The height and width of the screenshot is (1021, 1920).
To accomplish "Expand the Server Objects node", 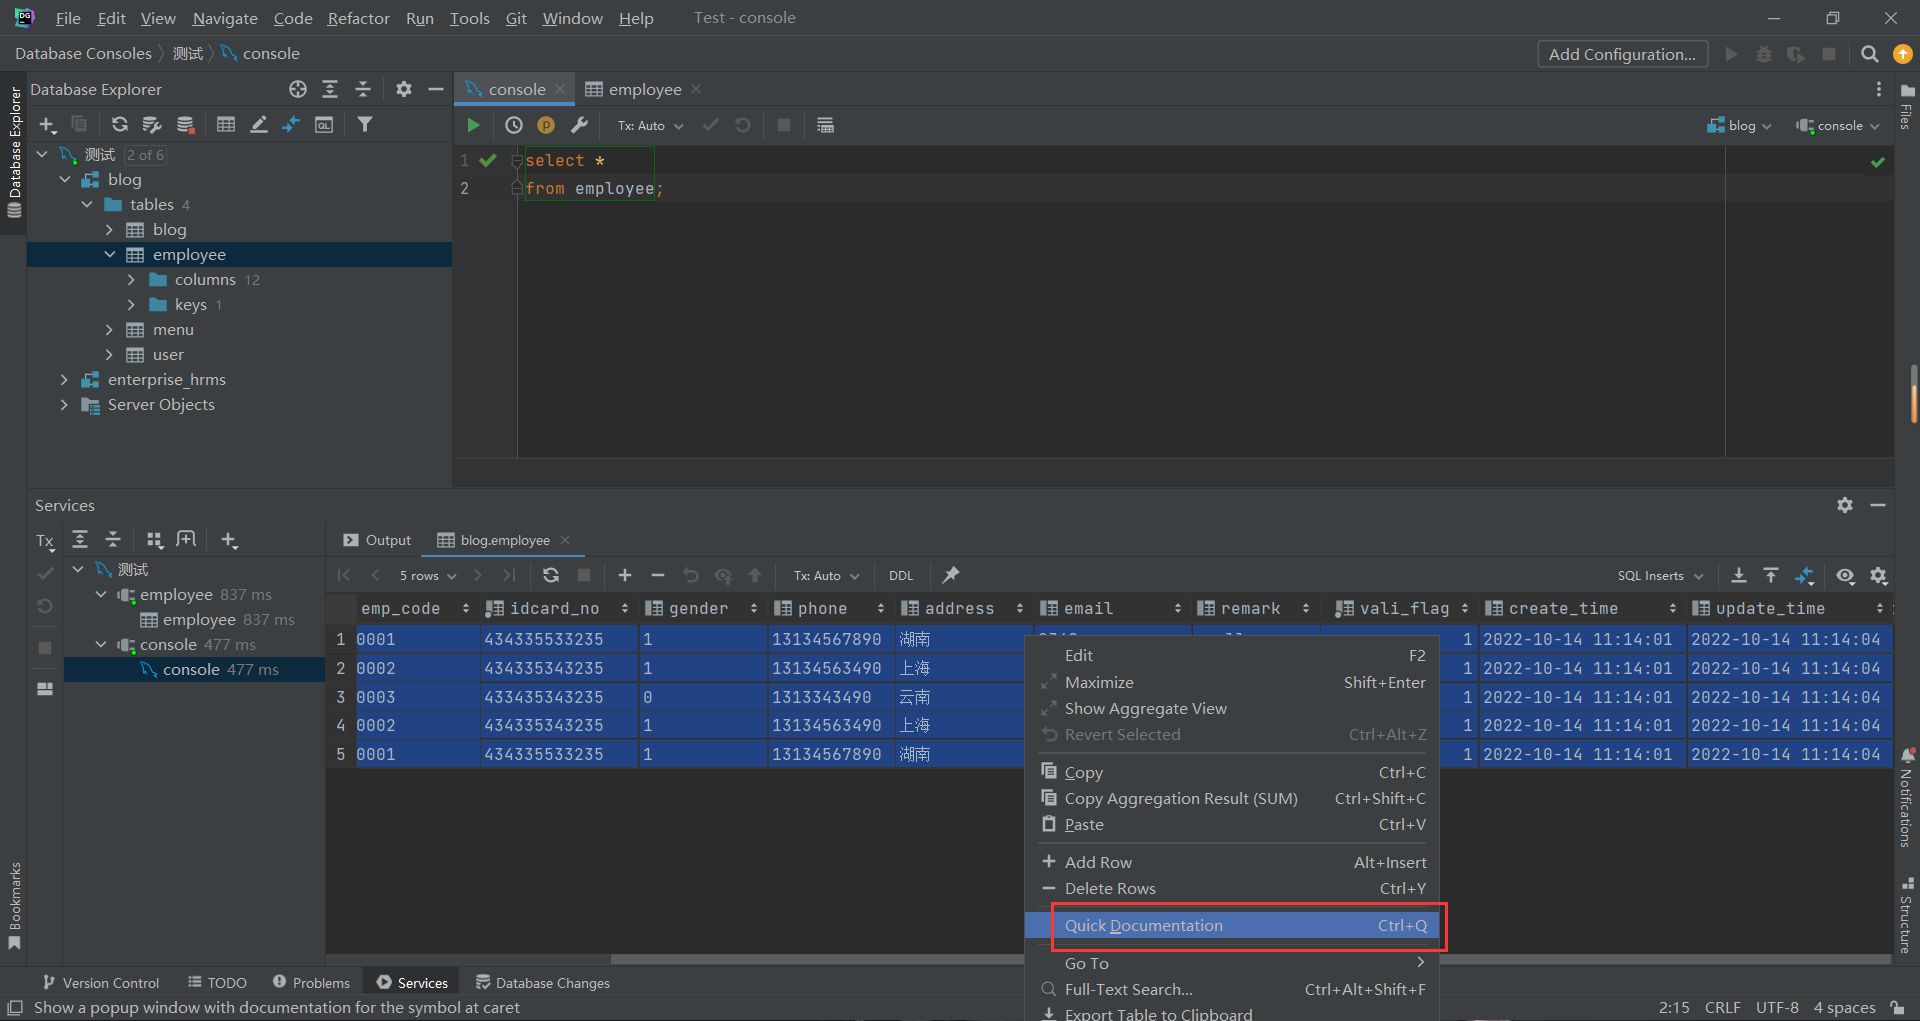I will click(65, 405).
